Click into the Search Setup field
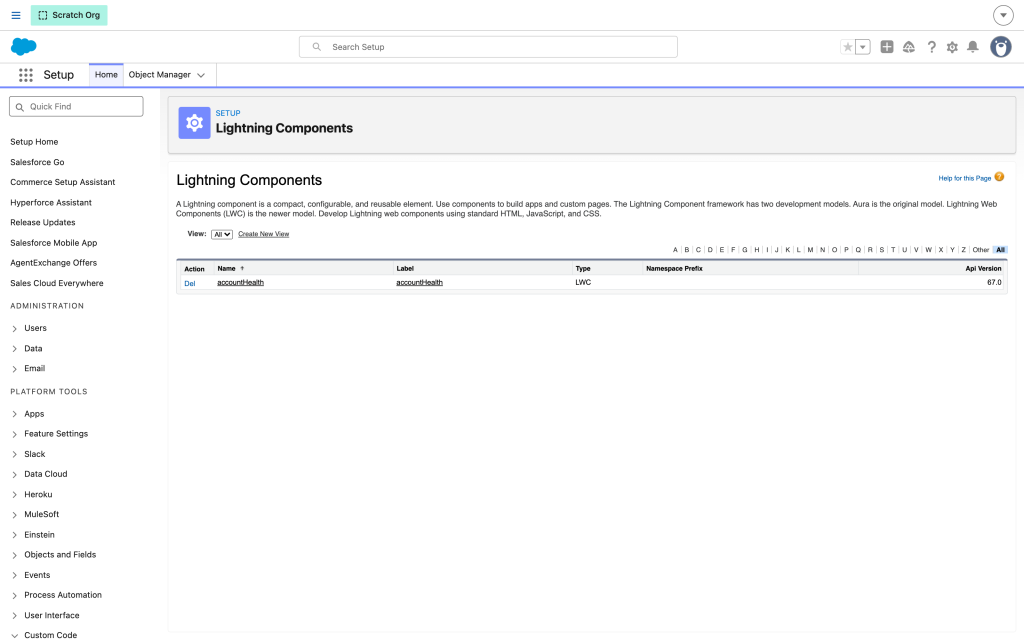This screenshot has height=640, width=1024. pyautogui.click(x=488, y=47)
